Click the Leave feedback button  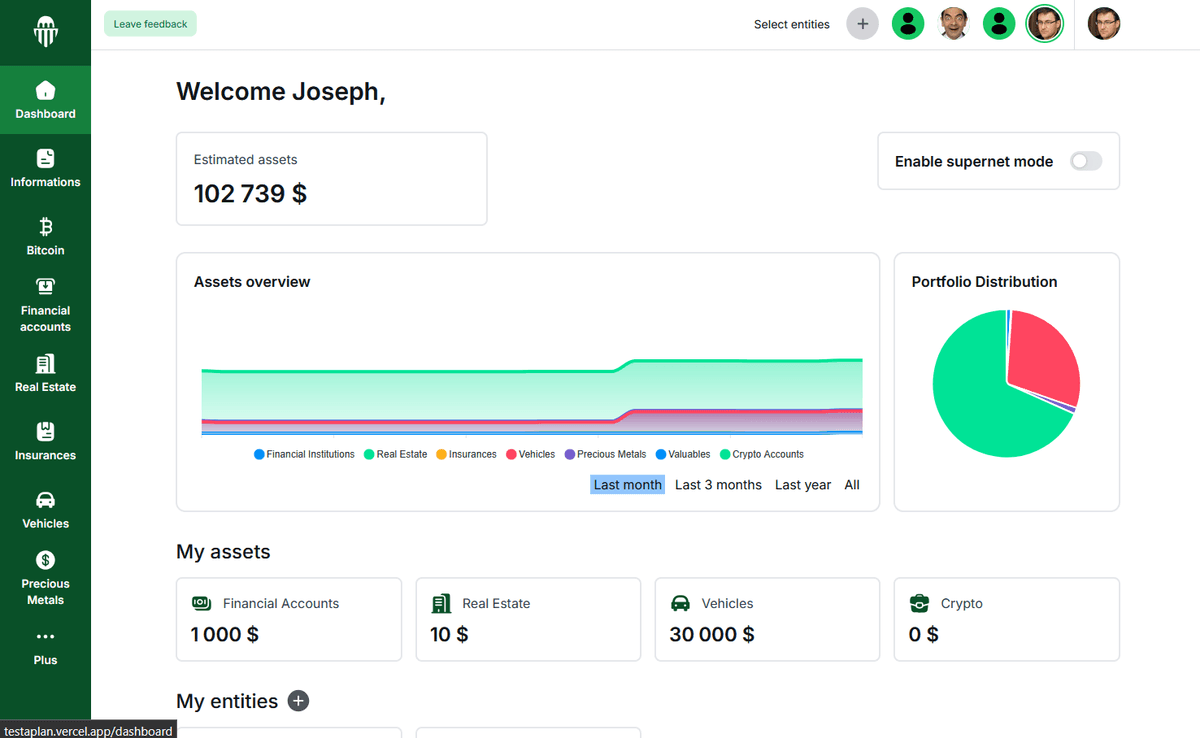pos(150,24)
